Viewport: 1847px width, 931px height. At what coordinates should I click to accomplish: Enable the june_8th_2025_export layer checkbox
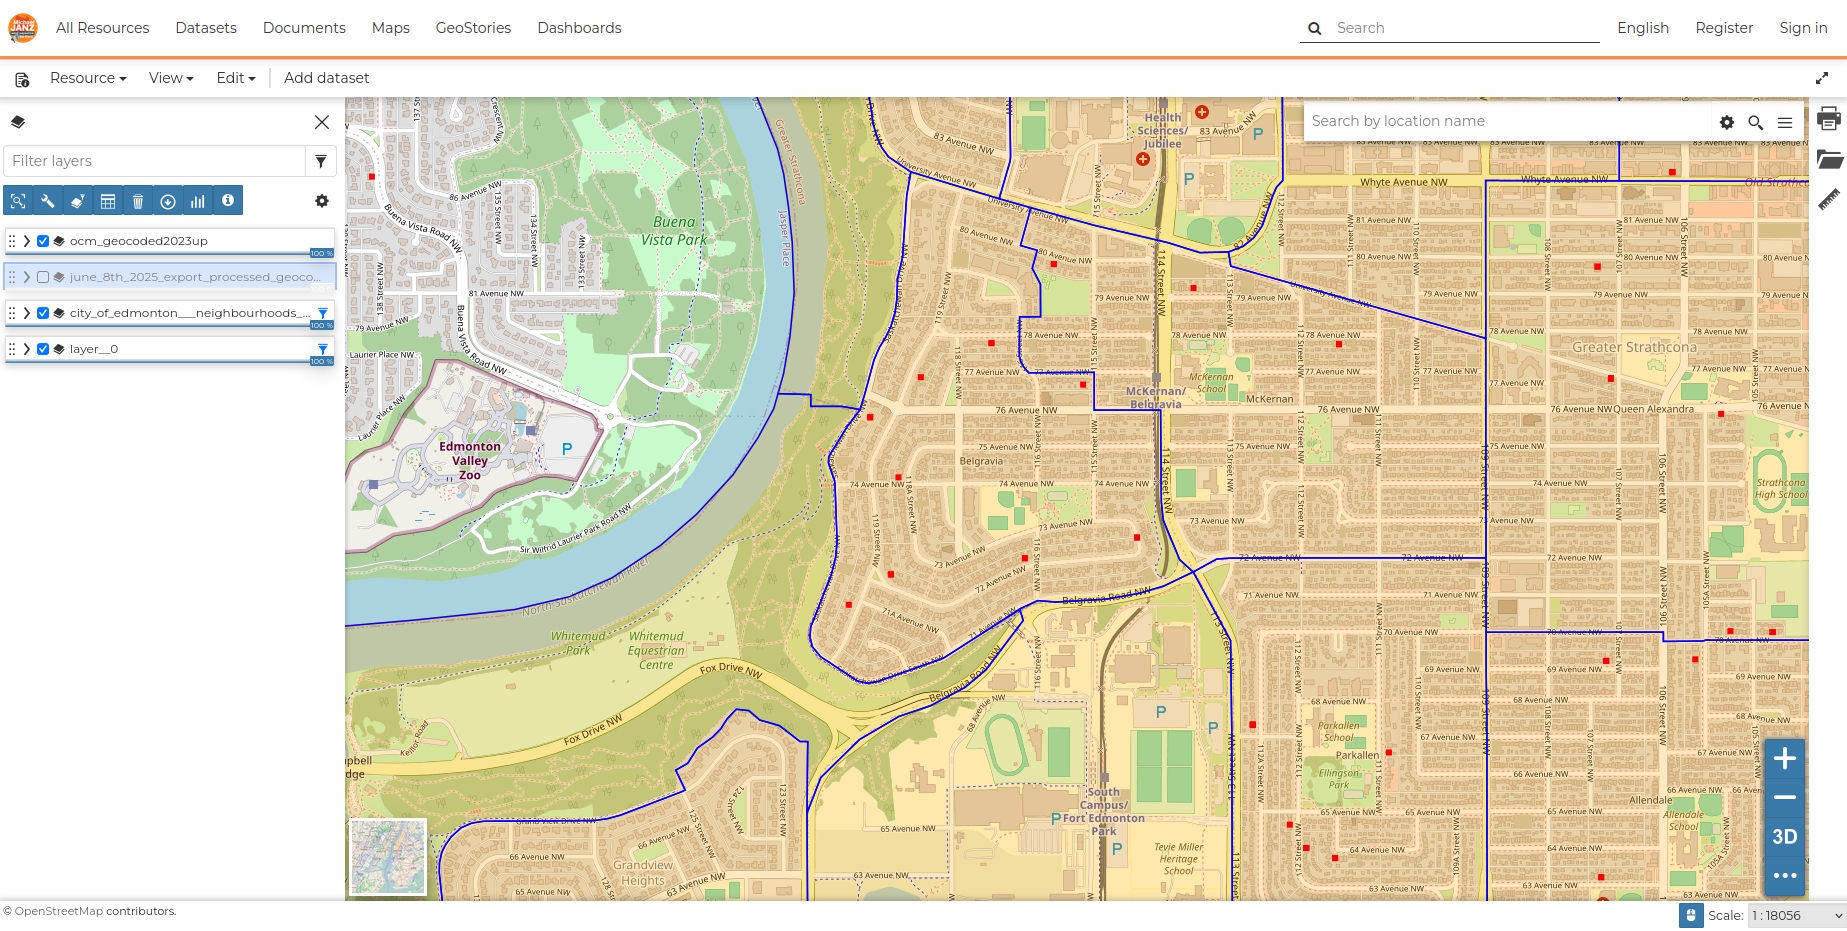pyautogui.click(x=43, y=277)
